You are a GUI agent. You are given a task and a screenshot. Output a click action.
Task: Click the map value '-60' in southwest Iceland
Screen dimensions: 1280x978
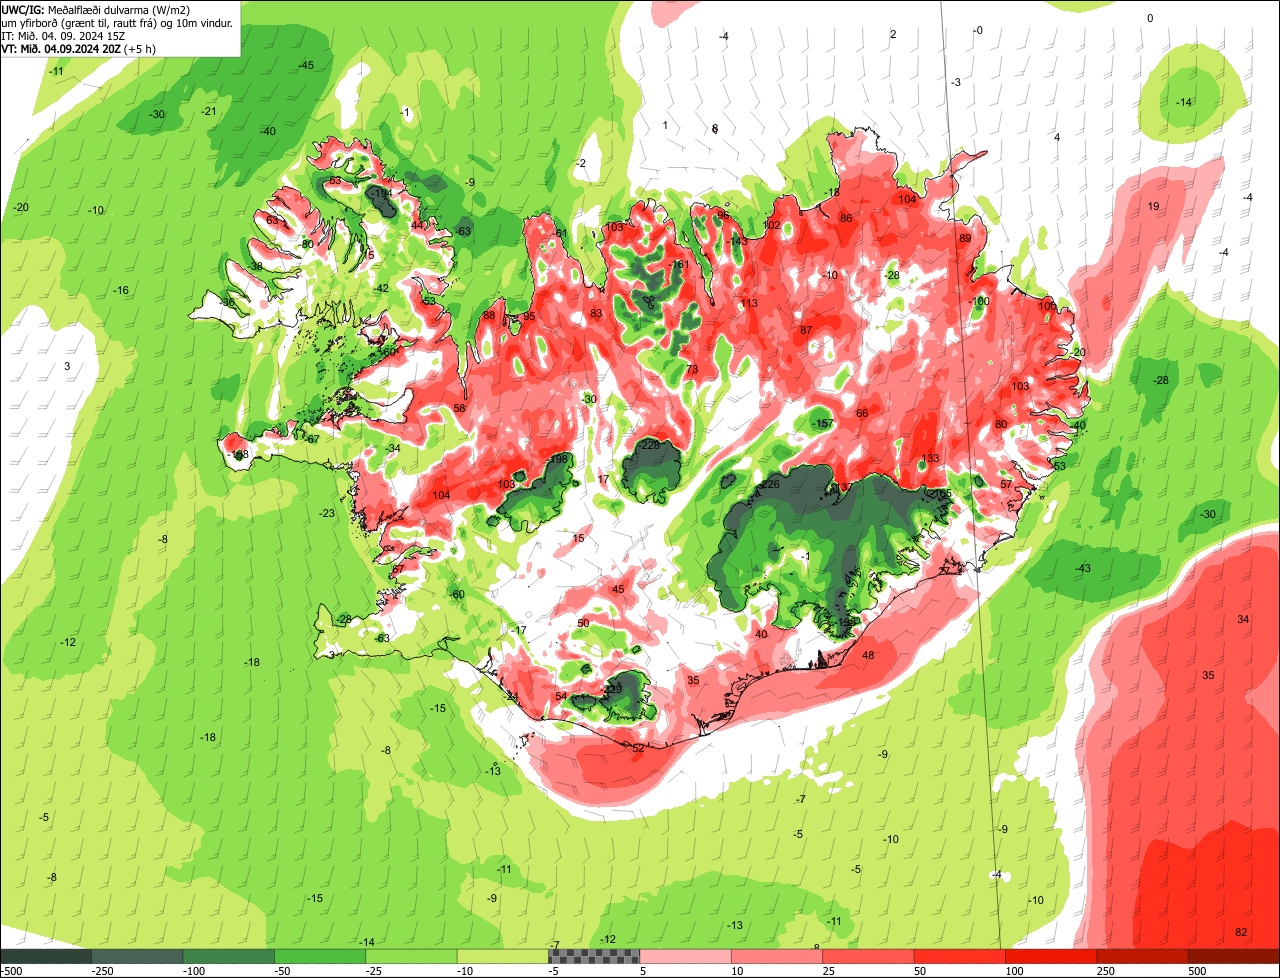(x=457, y=594)
